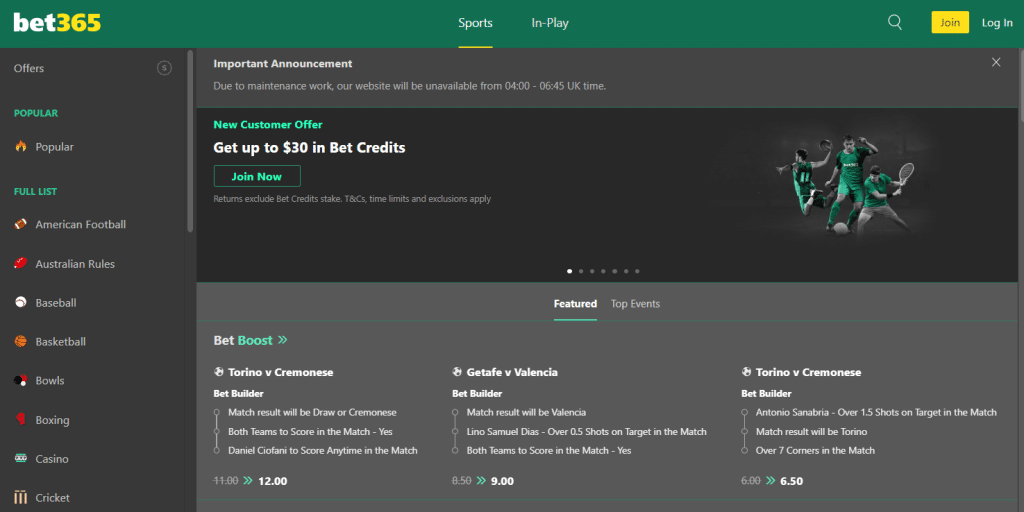Viewport: 1024px width, 512px height.
Task: Click the Join Now offer button
Action: pos(257,176)
